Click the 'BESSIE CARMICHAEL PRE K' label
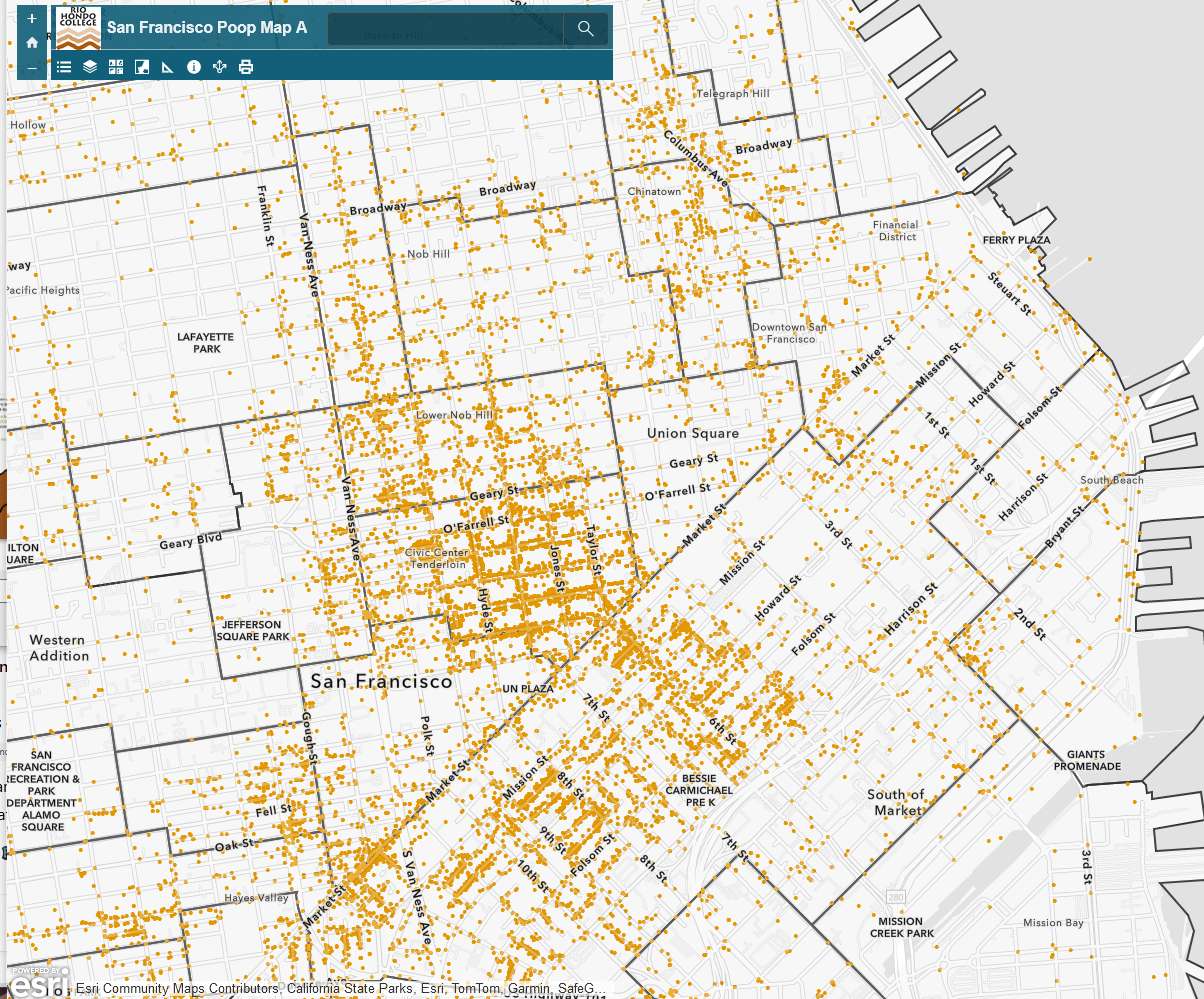Viewport: 1204px width, 999px height. tap(700, 789)
